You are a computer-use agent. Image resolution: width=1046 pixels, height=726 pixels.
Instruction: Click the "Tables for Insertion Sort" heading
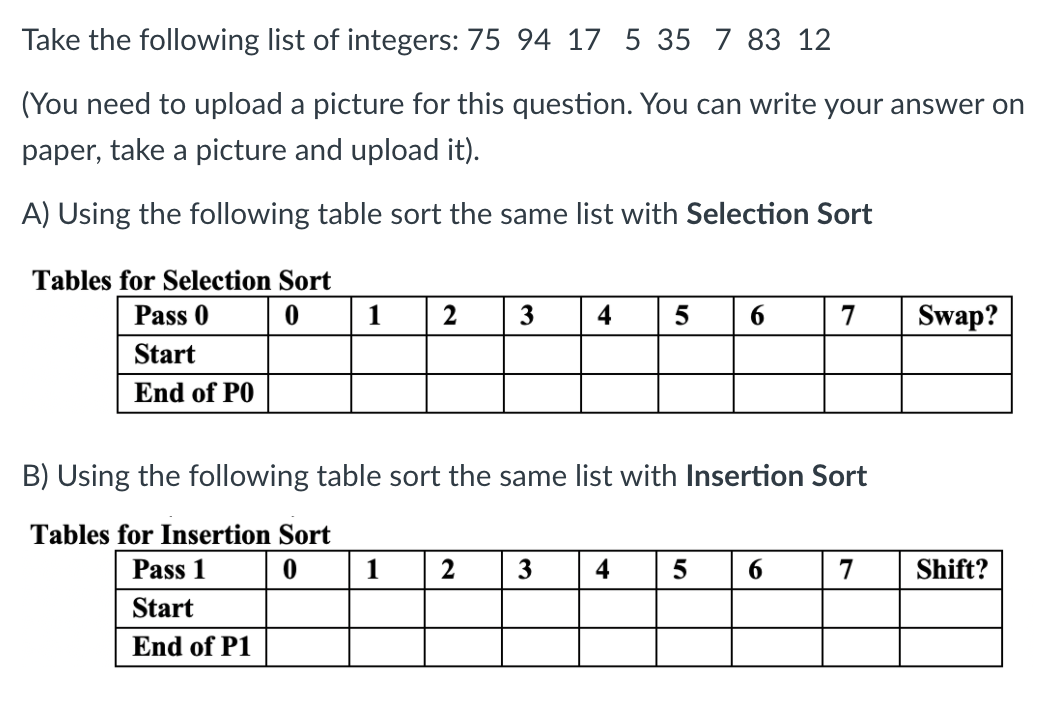pyautogui.click(x=181, y=535)
